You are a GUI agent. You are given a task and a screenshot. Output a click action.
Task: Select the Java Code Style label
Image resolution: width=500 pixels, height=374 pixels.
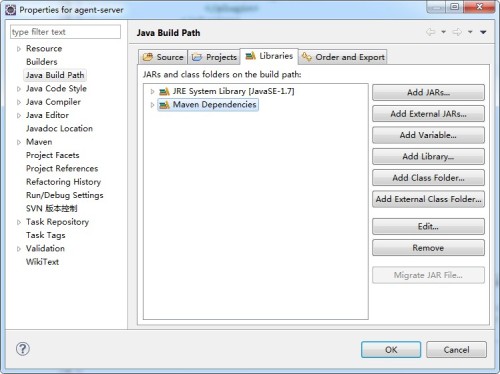(56, 88)
